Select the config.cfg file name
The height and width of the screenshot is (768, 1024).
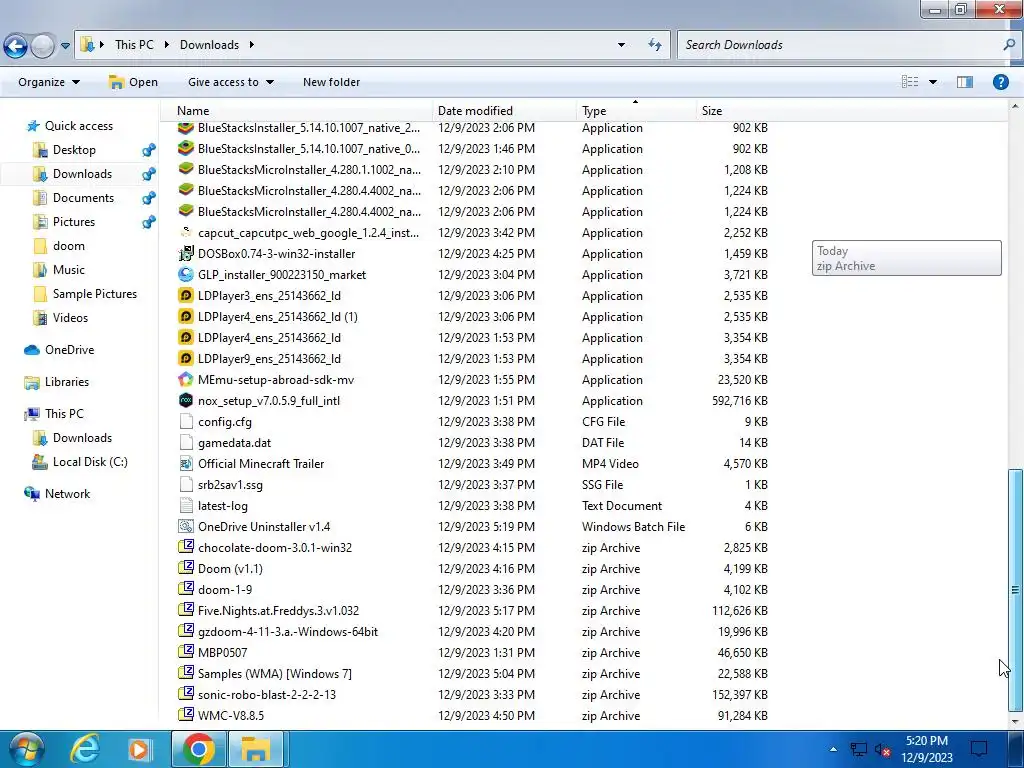coord(225,422)
